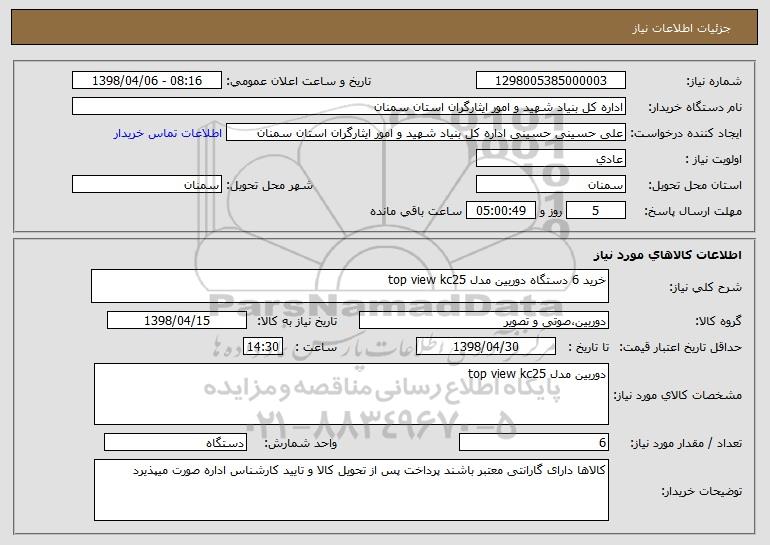Click the price validity date field 1398/04/30
The width and height of the screenshot is (770, 545).
(486, 347)
